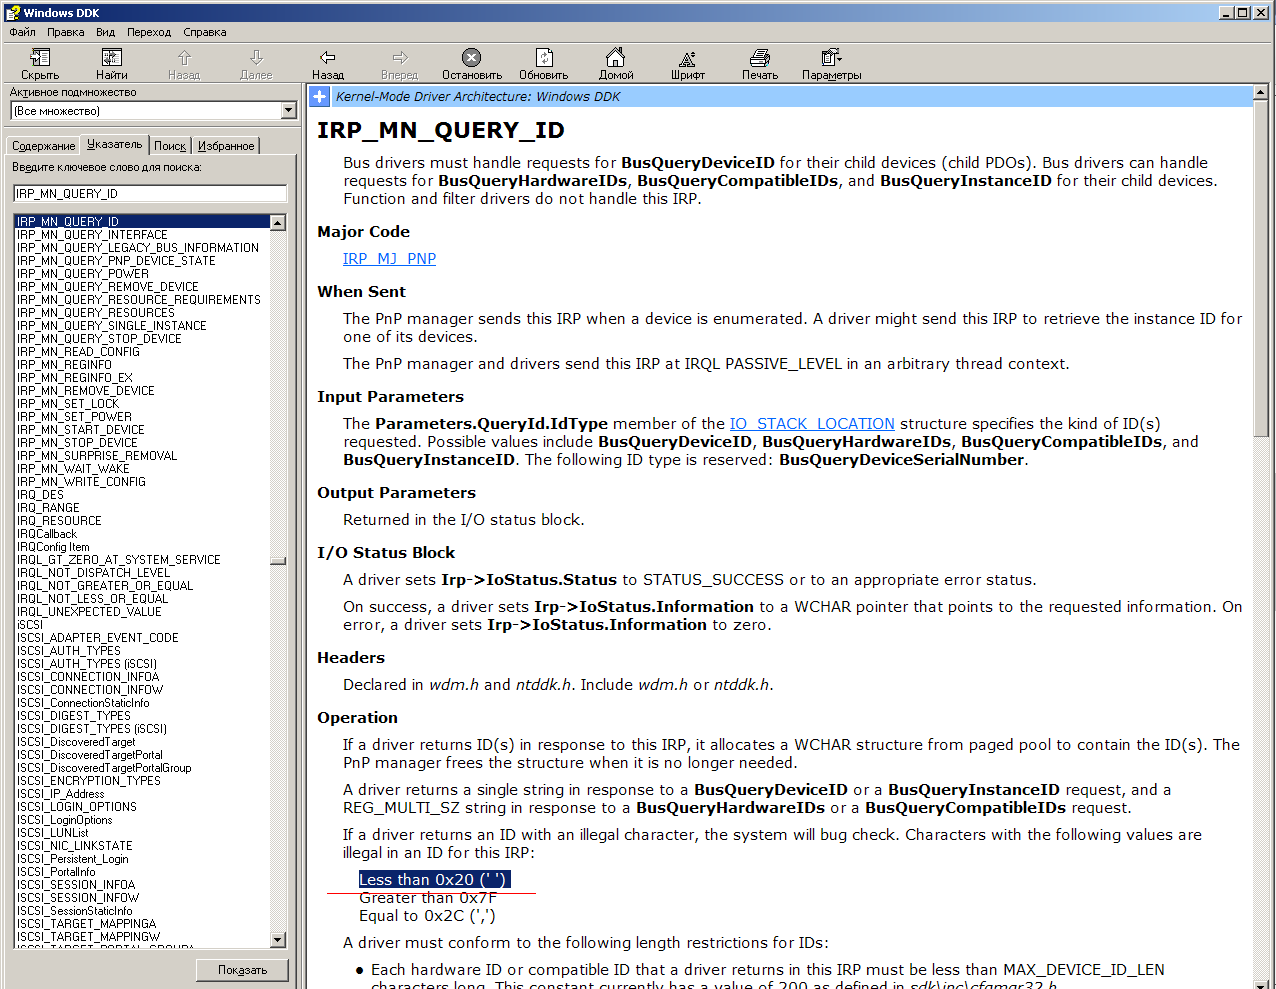The width and height of the screenshot is (1276, 989).
Task: Switch to the Указатель tab
Action: point(115,144)
